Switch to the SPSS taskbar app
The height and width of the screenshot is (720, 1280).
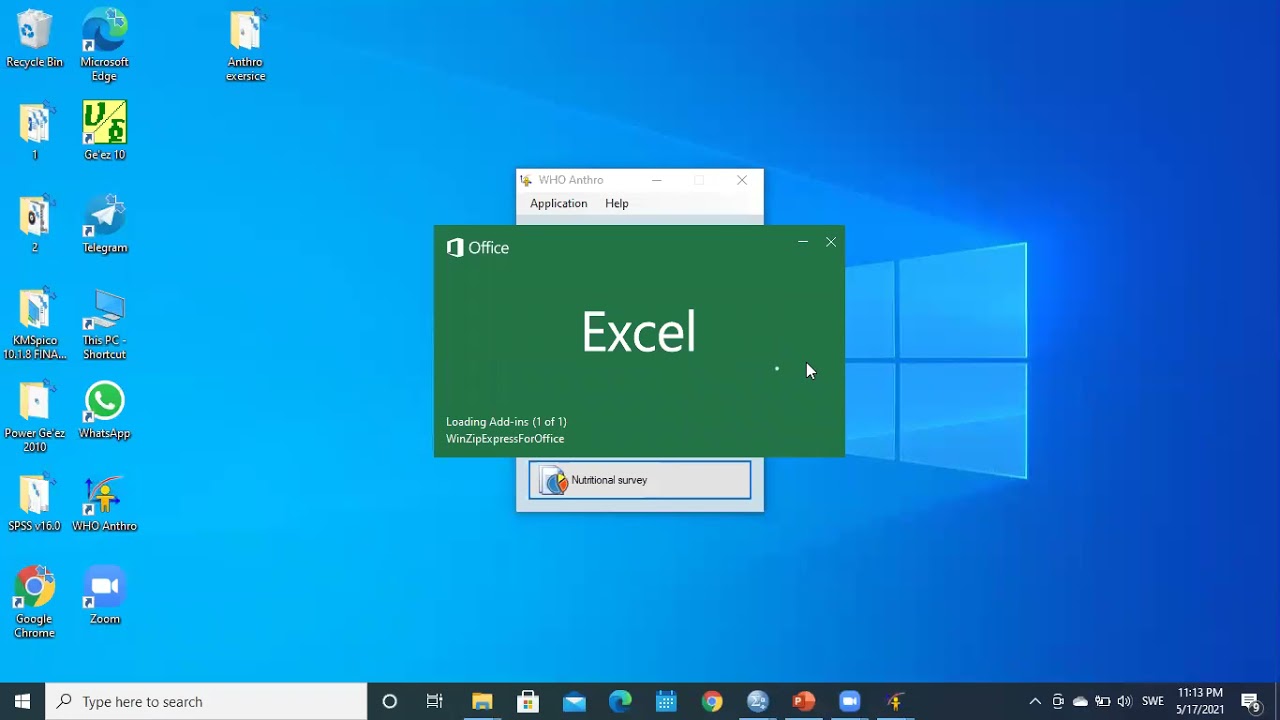(758, 701)
